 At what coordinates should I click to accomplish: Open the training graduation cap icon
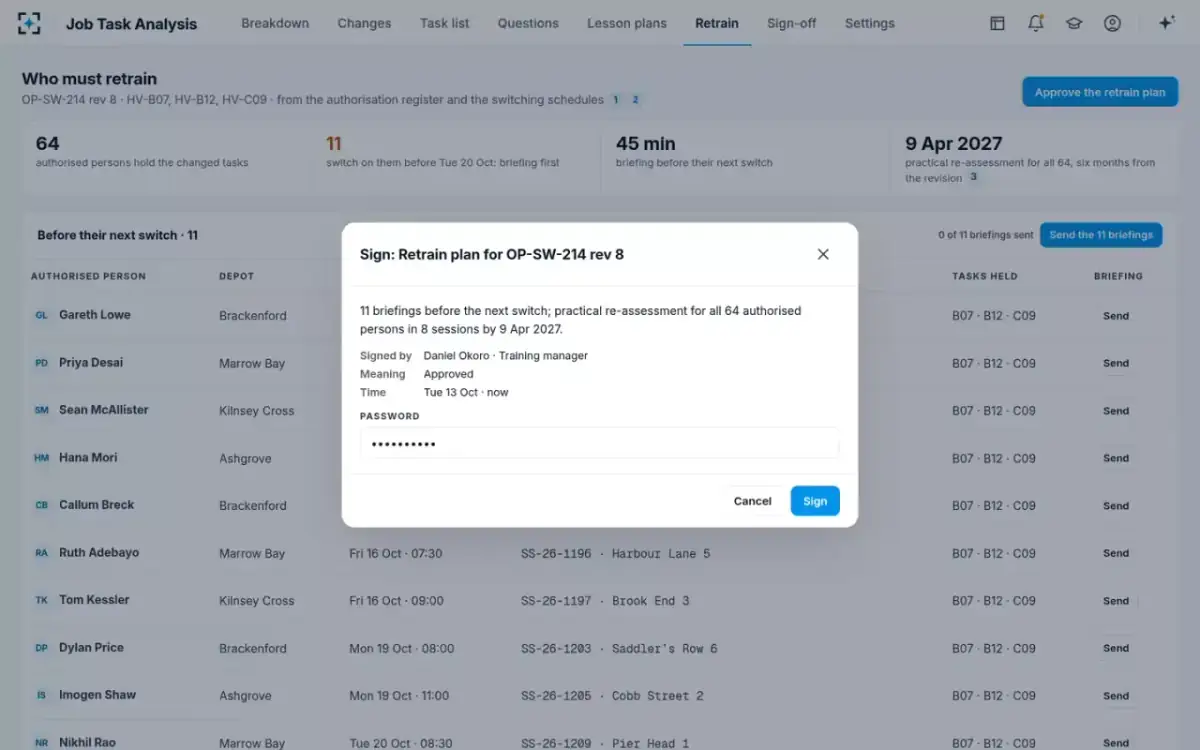coord(1074,23)
